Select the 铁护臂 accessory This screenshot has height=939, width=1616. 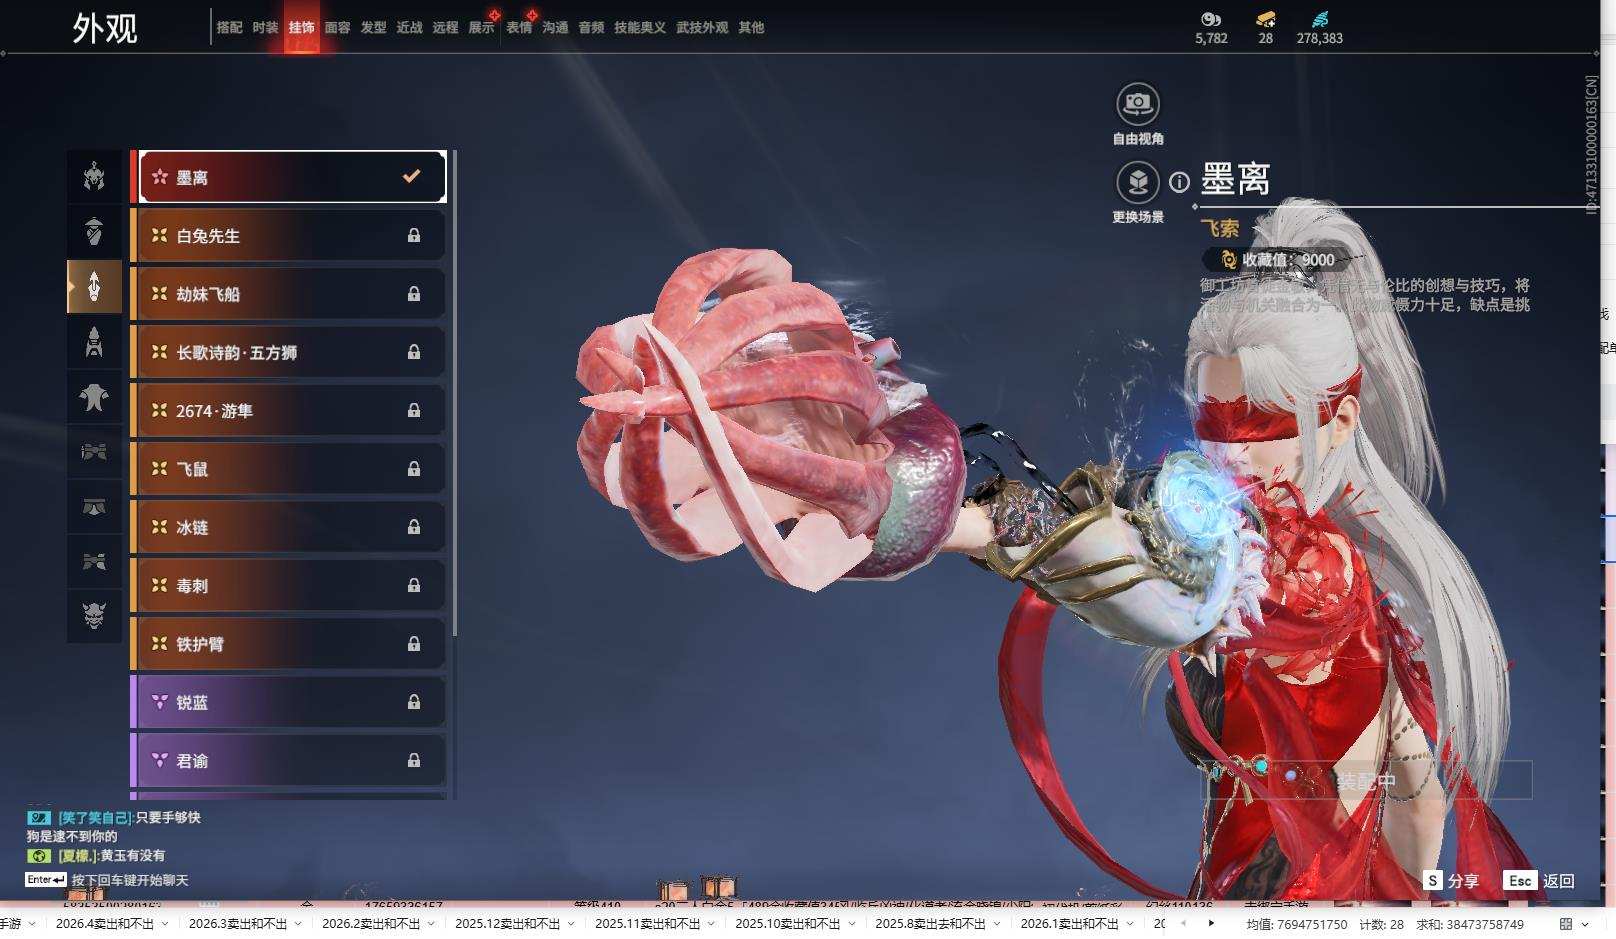tap(289, 644)
